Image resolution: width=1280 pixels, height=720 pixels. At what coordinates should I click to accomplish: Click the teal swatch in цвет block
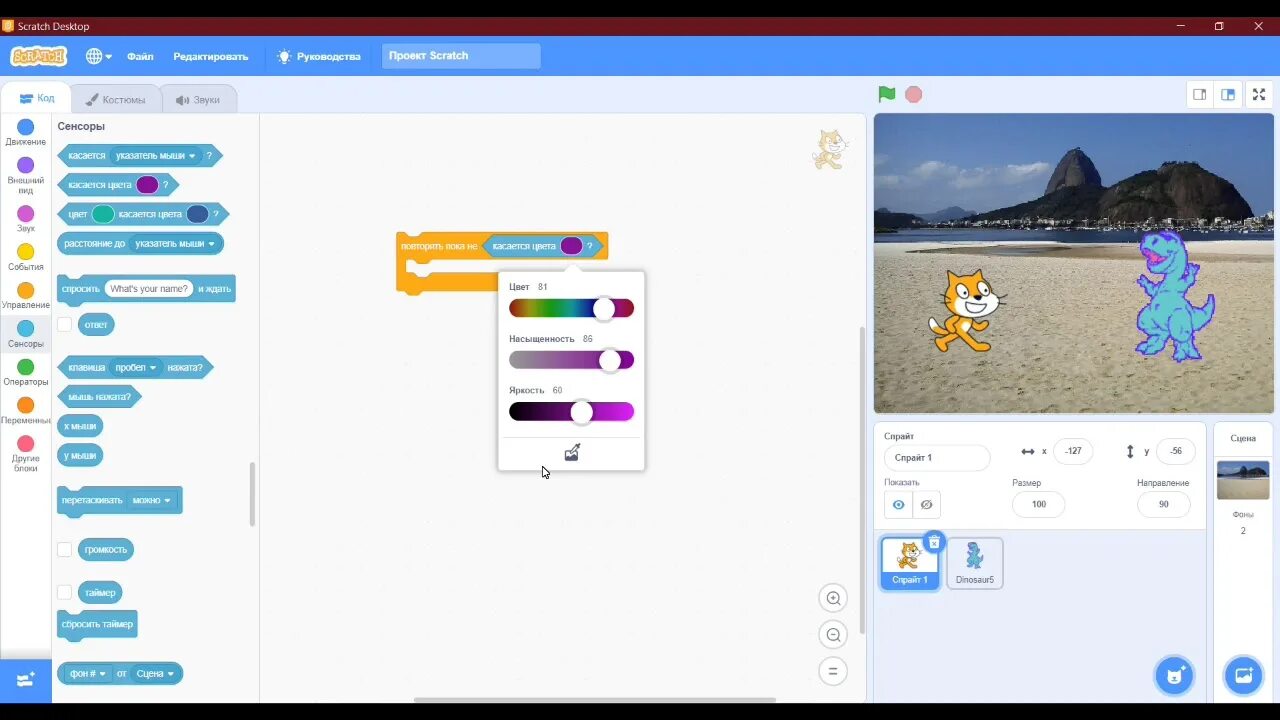point(103,214)
